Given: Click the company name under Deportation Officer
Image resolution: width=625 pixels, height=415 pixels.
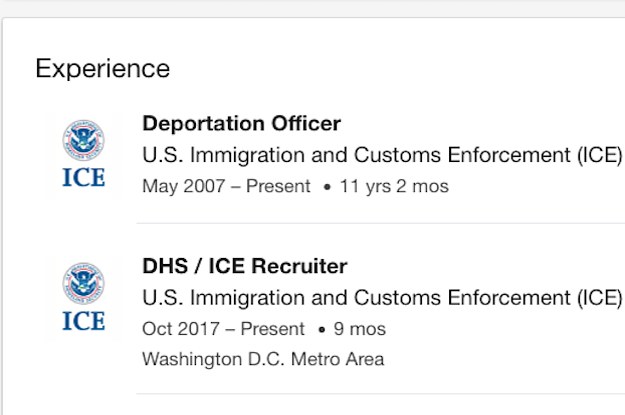Looking at the screenshot, I should (x=382, y=155).
